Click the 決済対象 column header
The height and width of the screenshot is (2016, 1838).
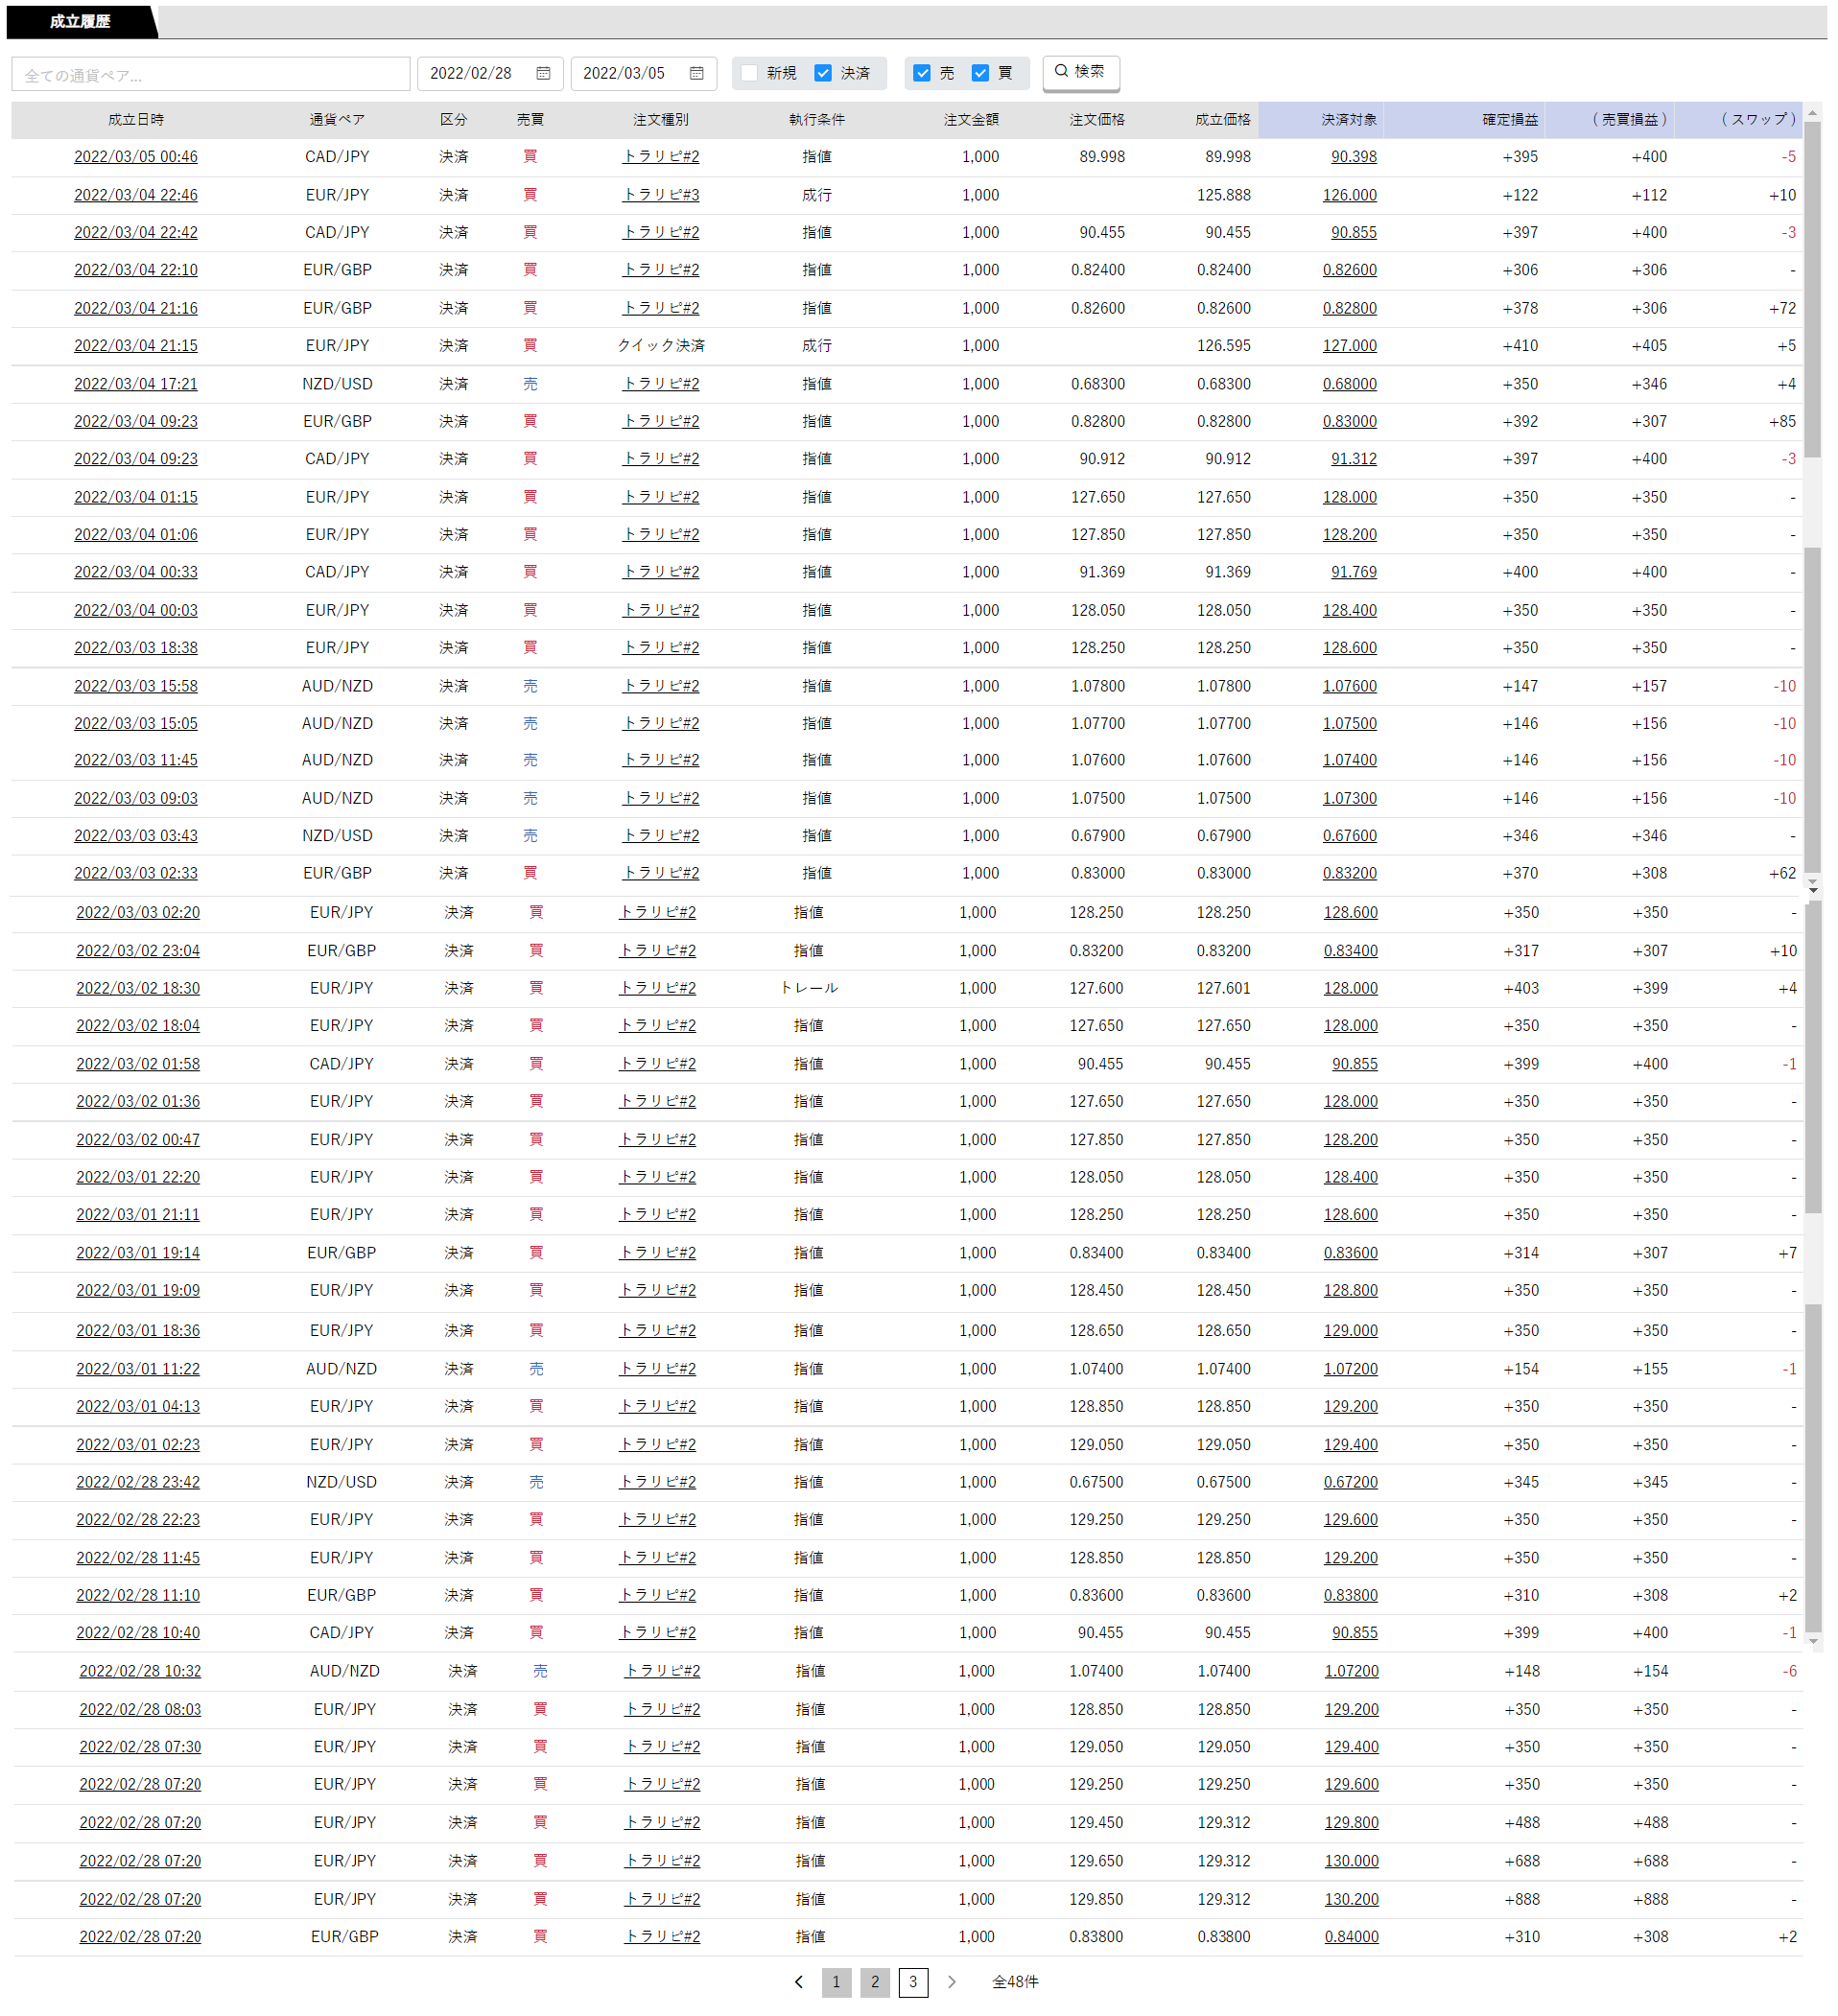[1349, 119]
